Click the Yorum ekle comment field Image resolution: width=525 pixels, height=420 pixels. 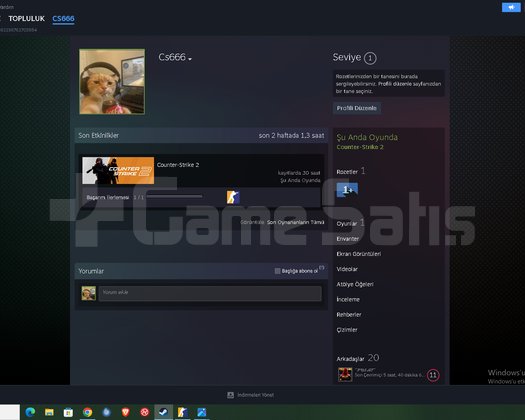210,293
